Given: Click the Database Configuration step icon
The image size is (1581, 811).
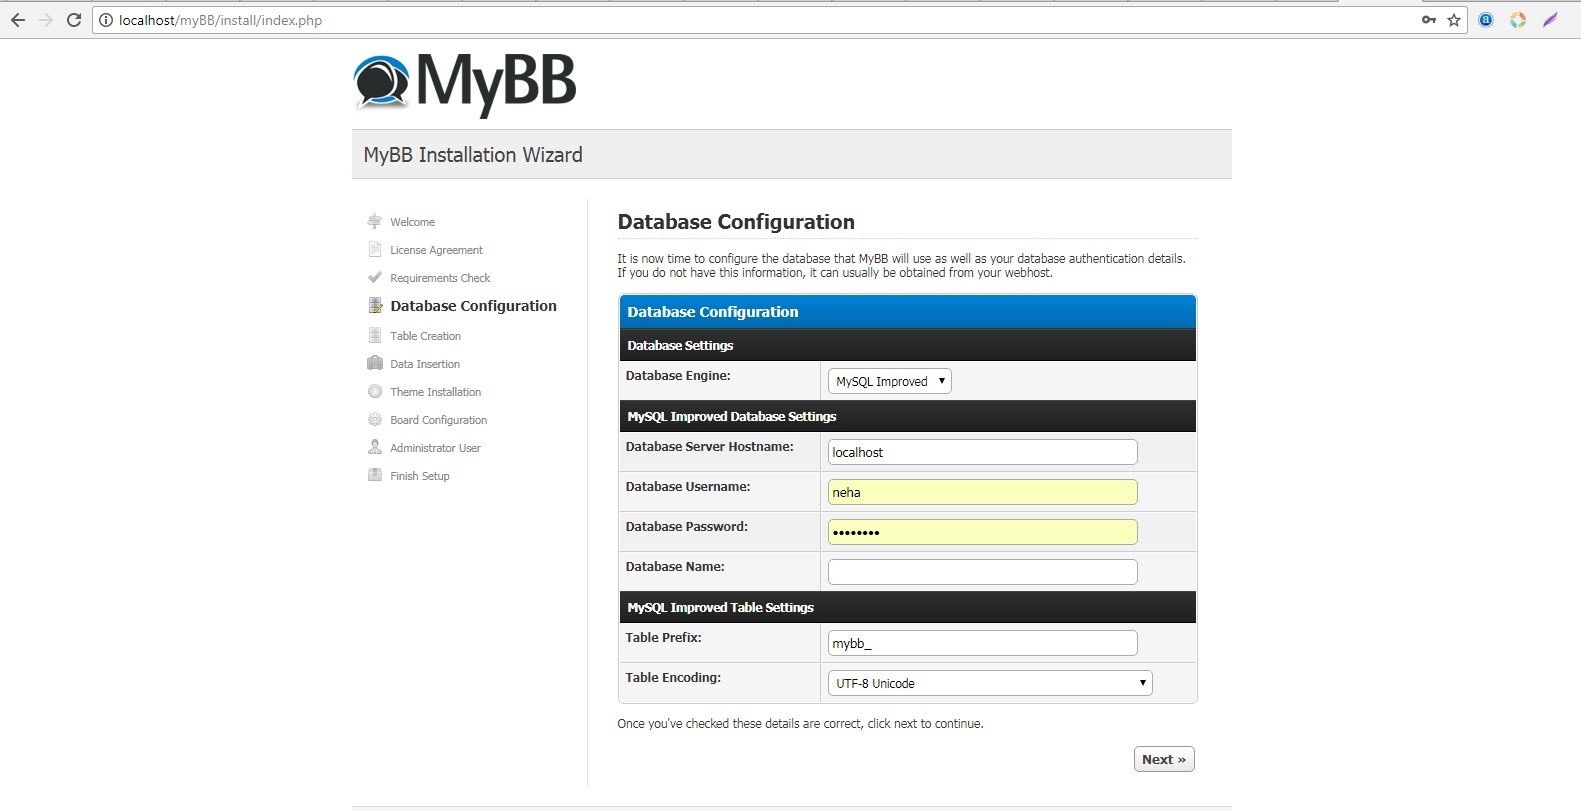Looking at the screenshot, I should point(375,305).
